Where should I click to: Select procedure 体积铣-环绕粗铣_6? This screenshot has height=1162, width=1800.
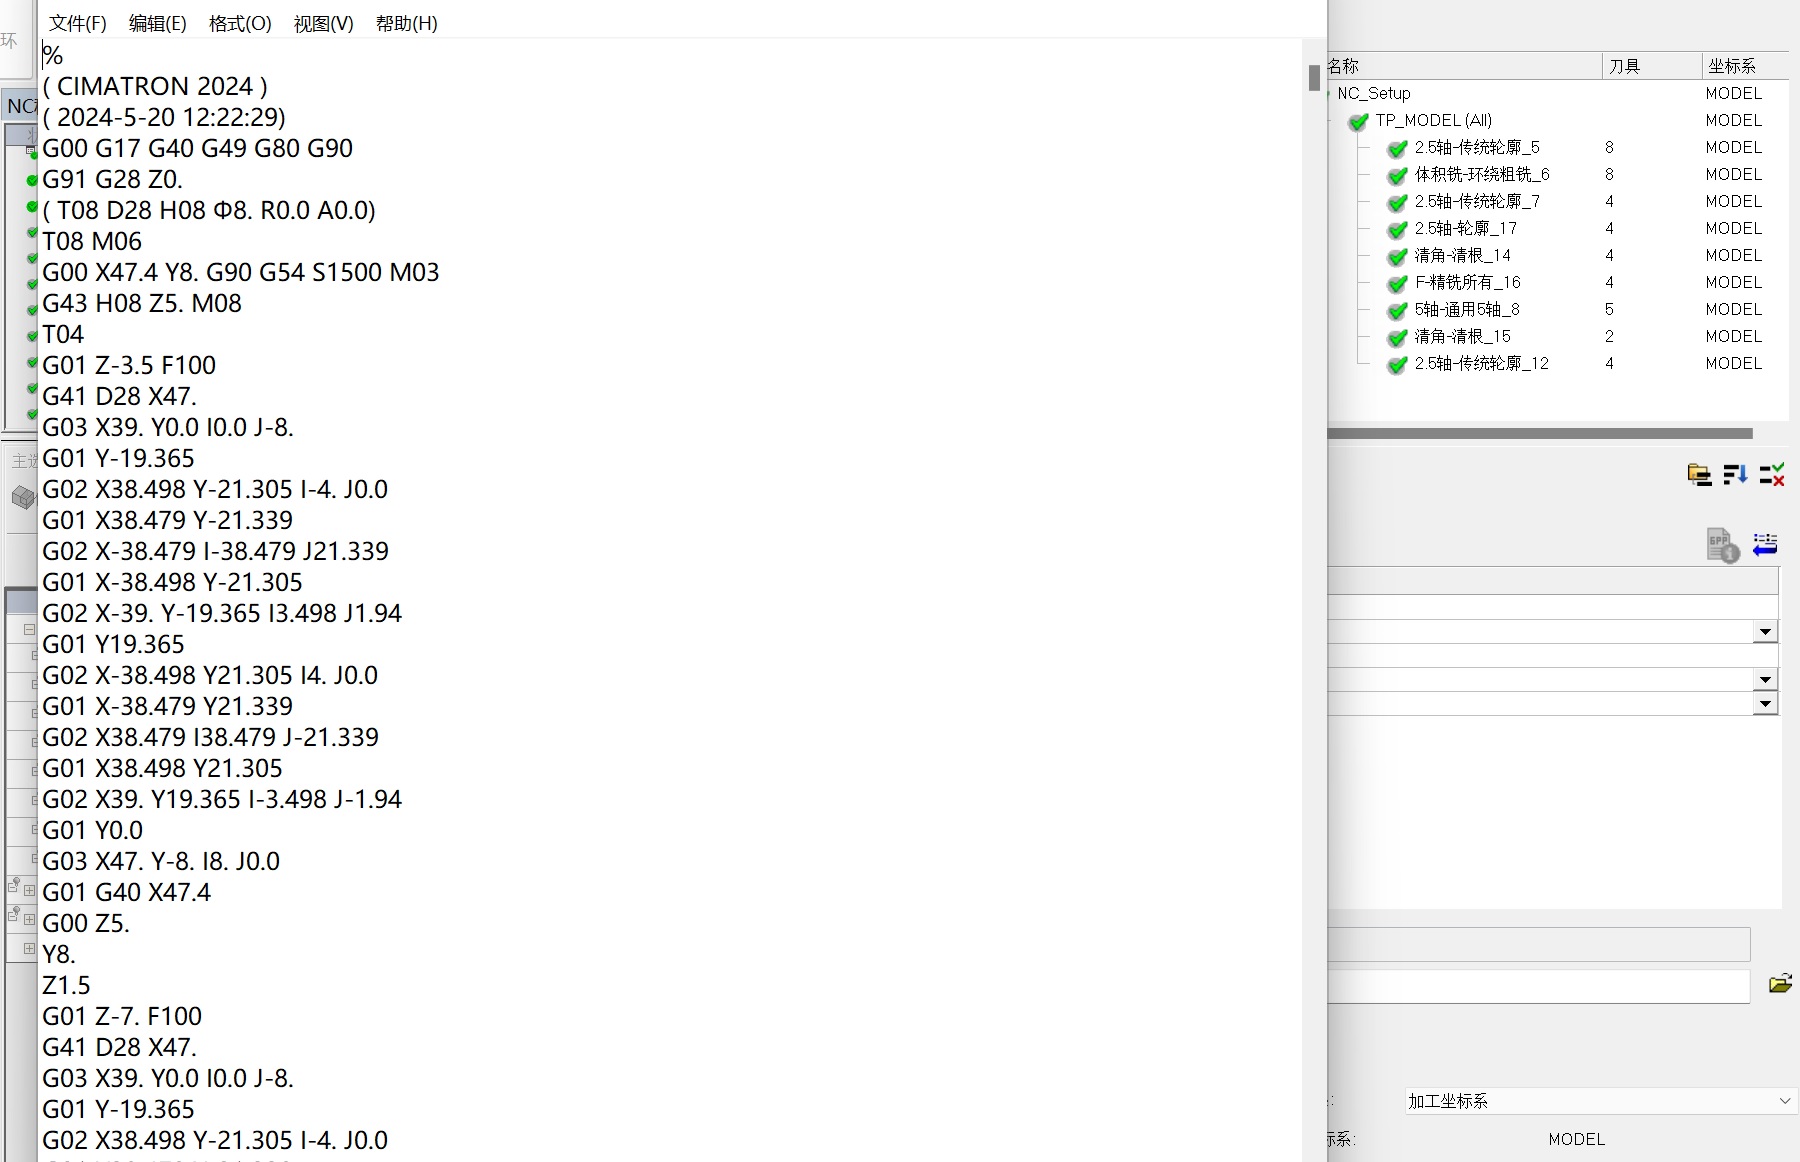point(1482,174)
